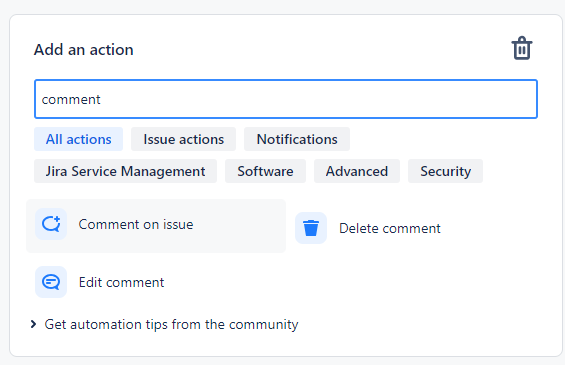This screenshot has width=565, height=365.
Task: Open Get automation tips from the community
Action: click(171, 325)
